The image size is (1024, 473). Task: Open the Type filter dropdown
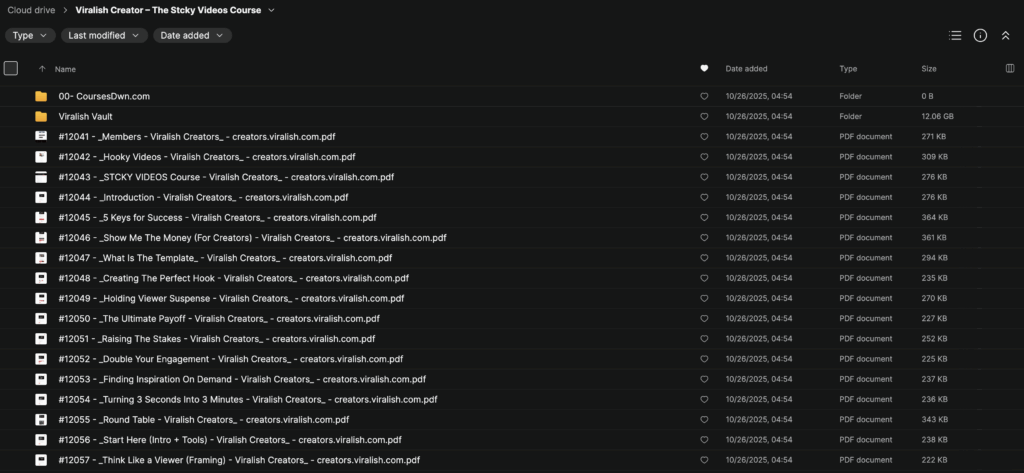(x=30, y=36)
